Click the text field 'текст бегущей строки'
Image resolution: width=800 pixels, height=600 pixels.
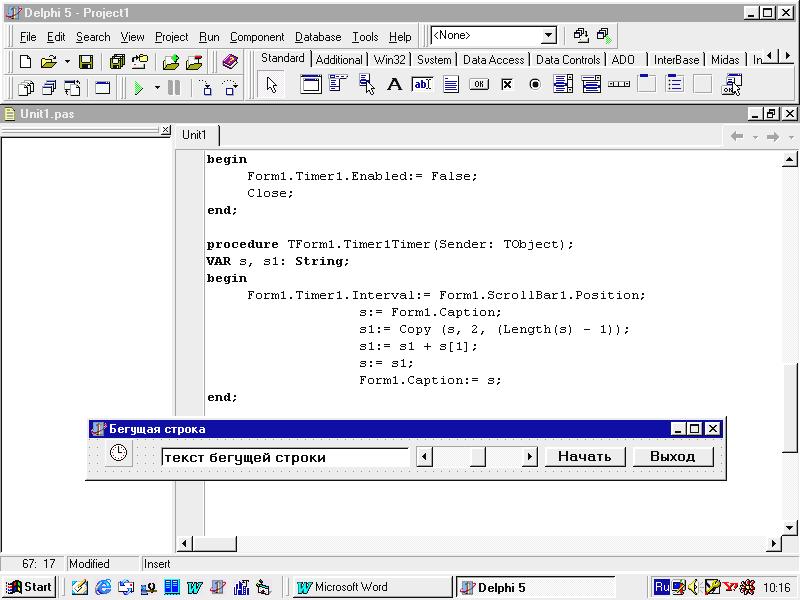(285, 457)
